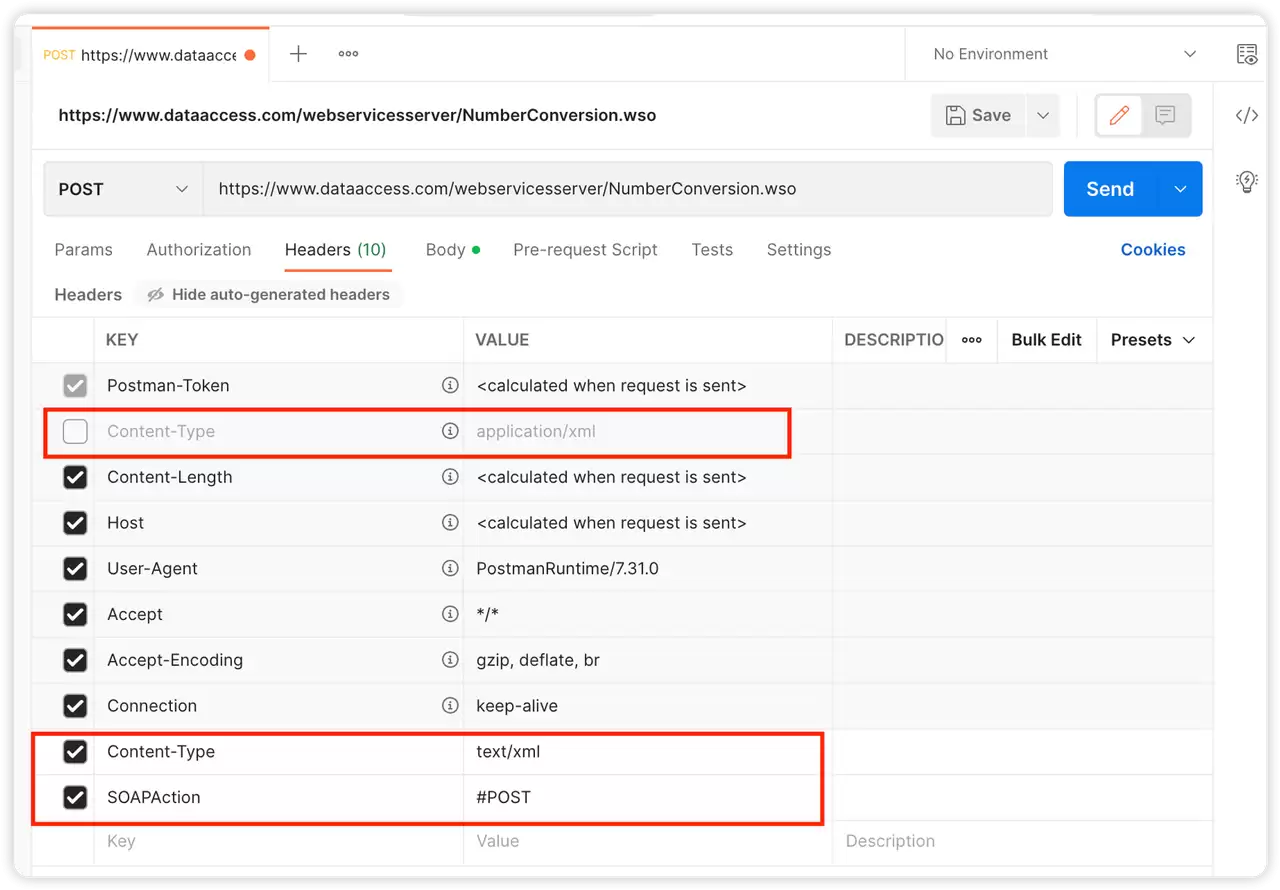Uncheck the text/xml Content-Type checkbox
Screen dimensions: 1280x890
pyautogui.click(x=75, y=751)
